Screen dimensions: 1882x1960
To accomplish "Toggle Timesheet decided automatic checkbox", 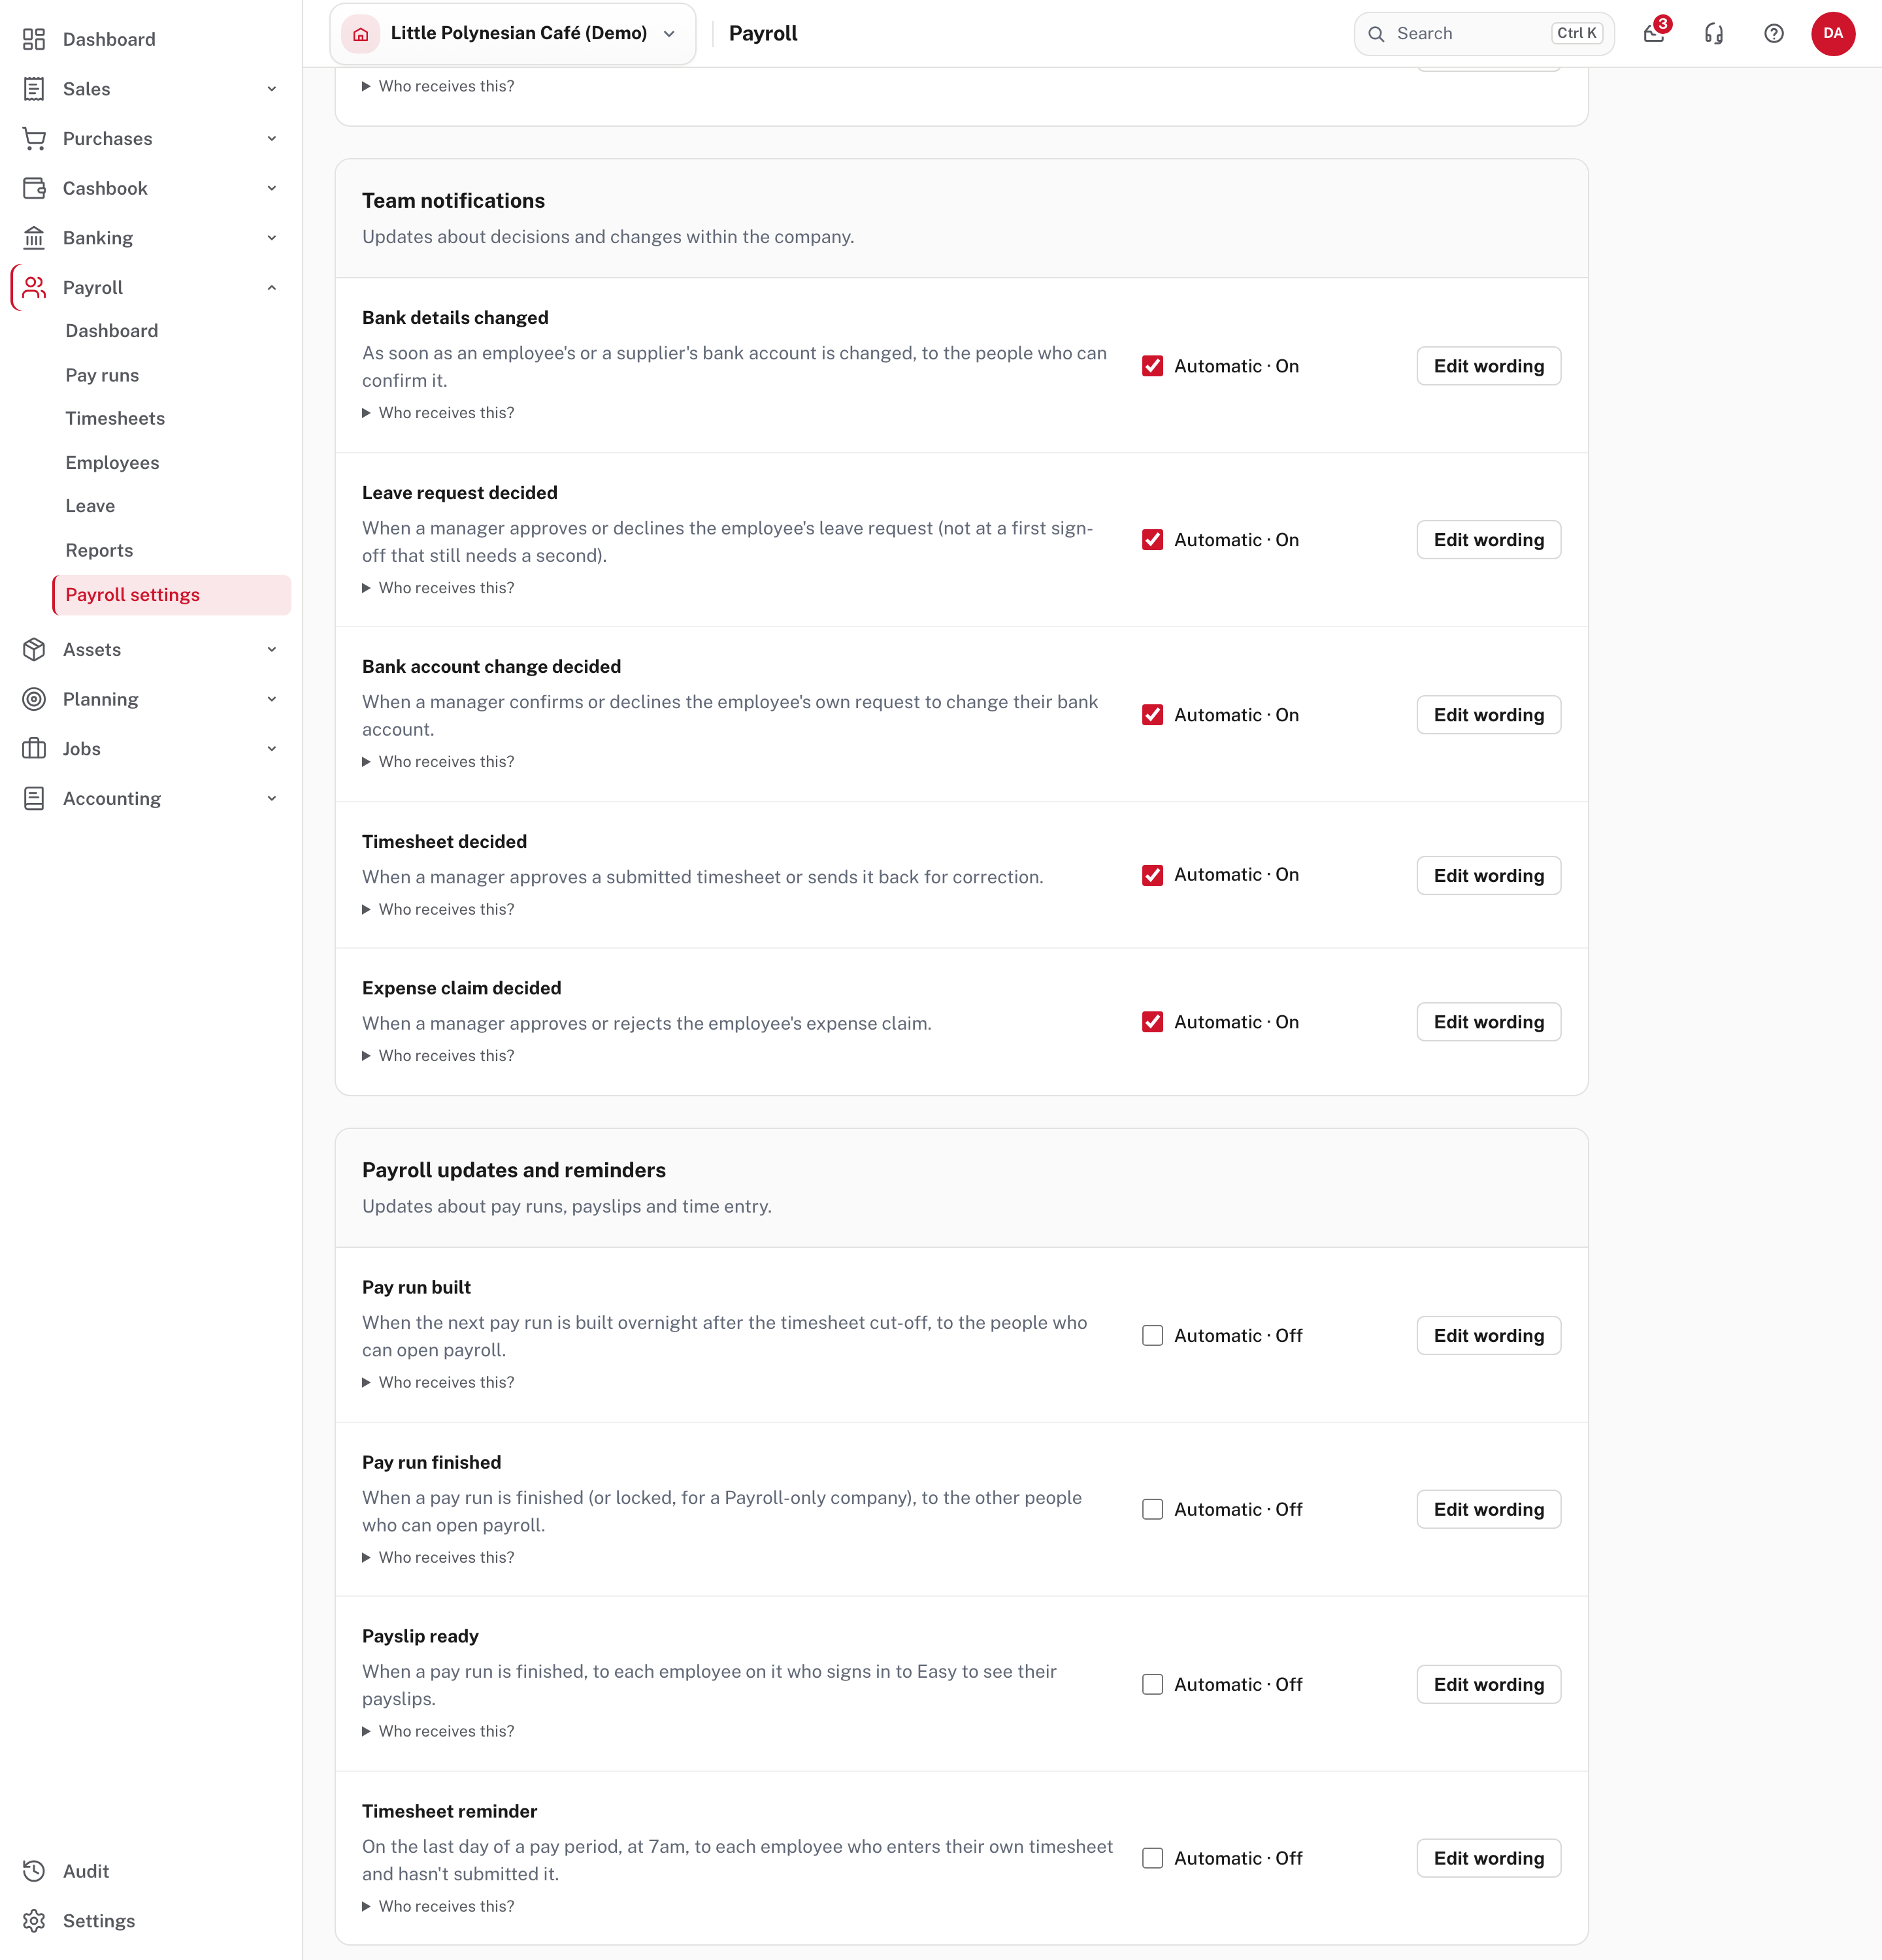I will [1153, 875].
